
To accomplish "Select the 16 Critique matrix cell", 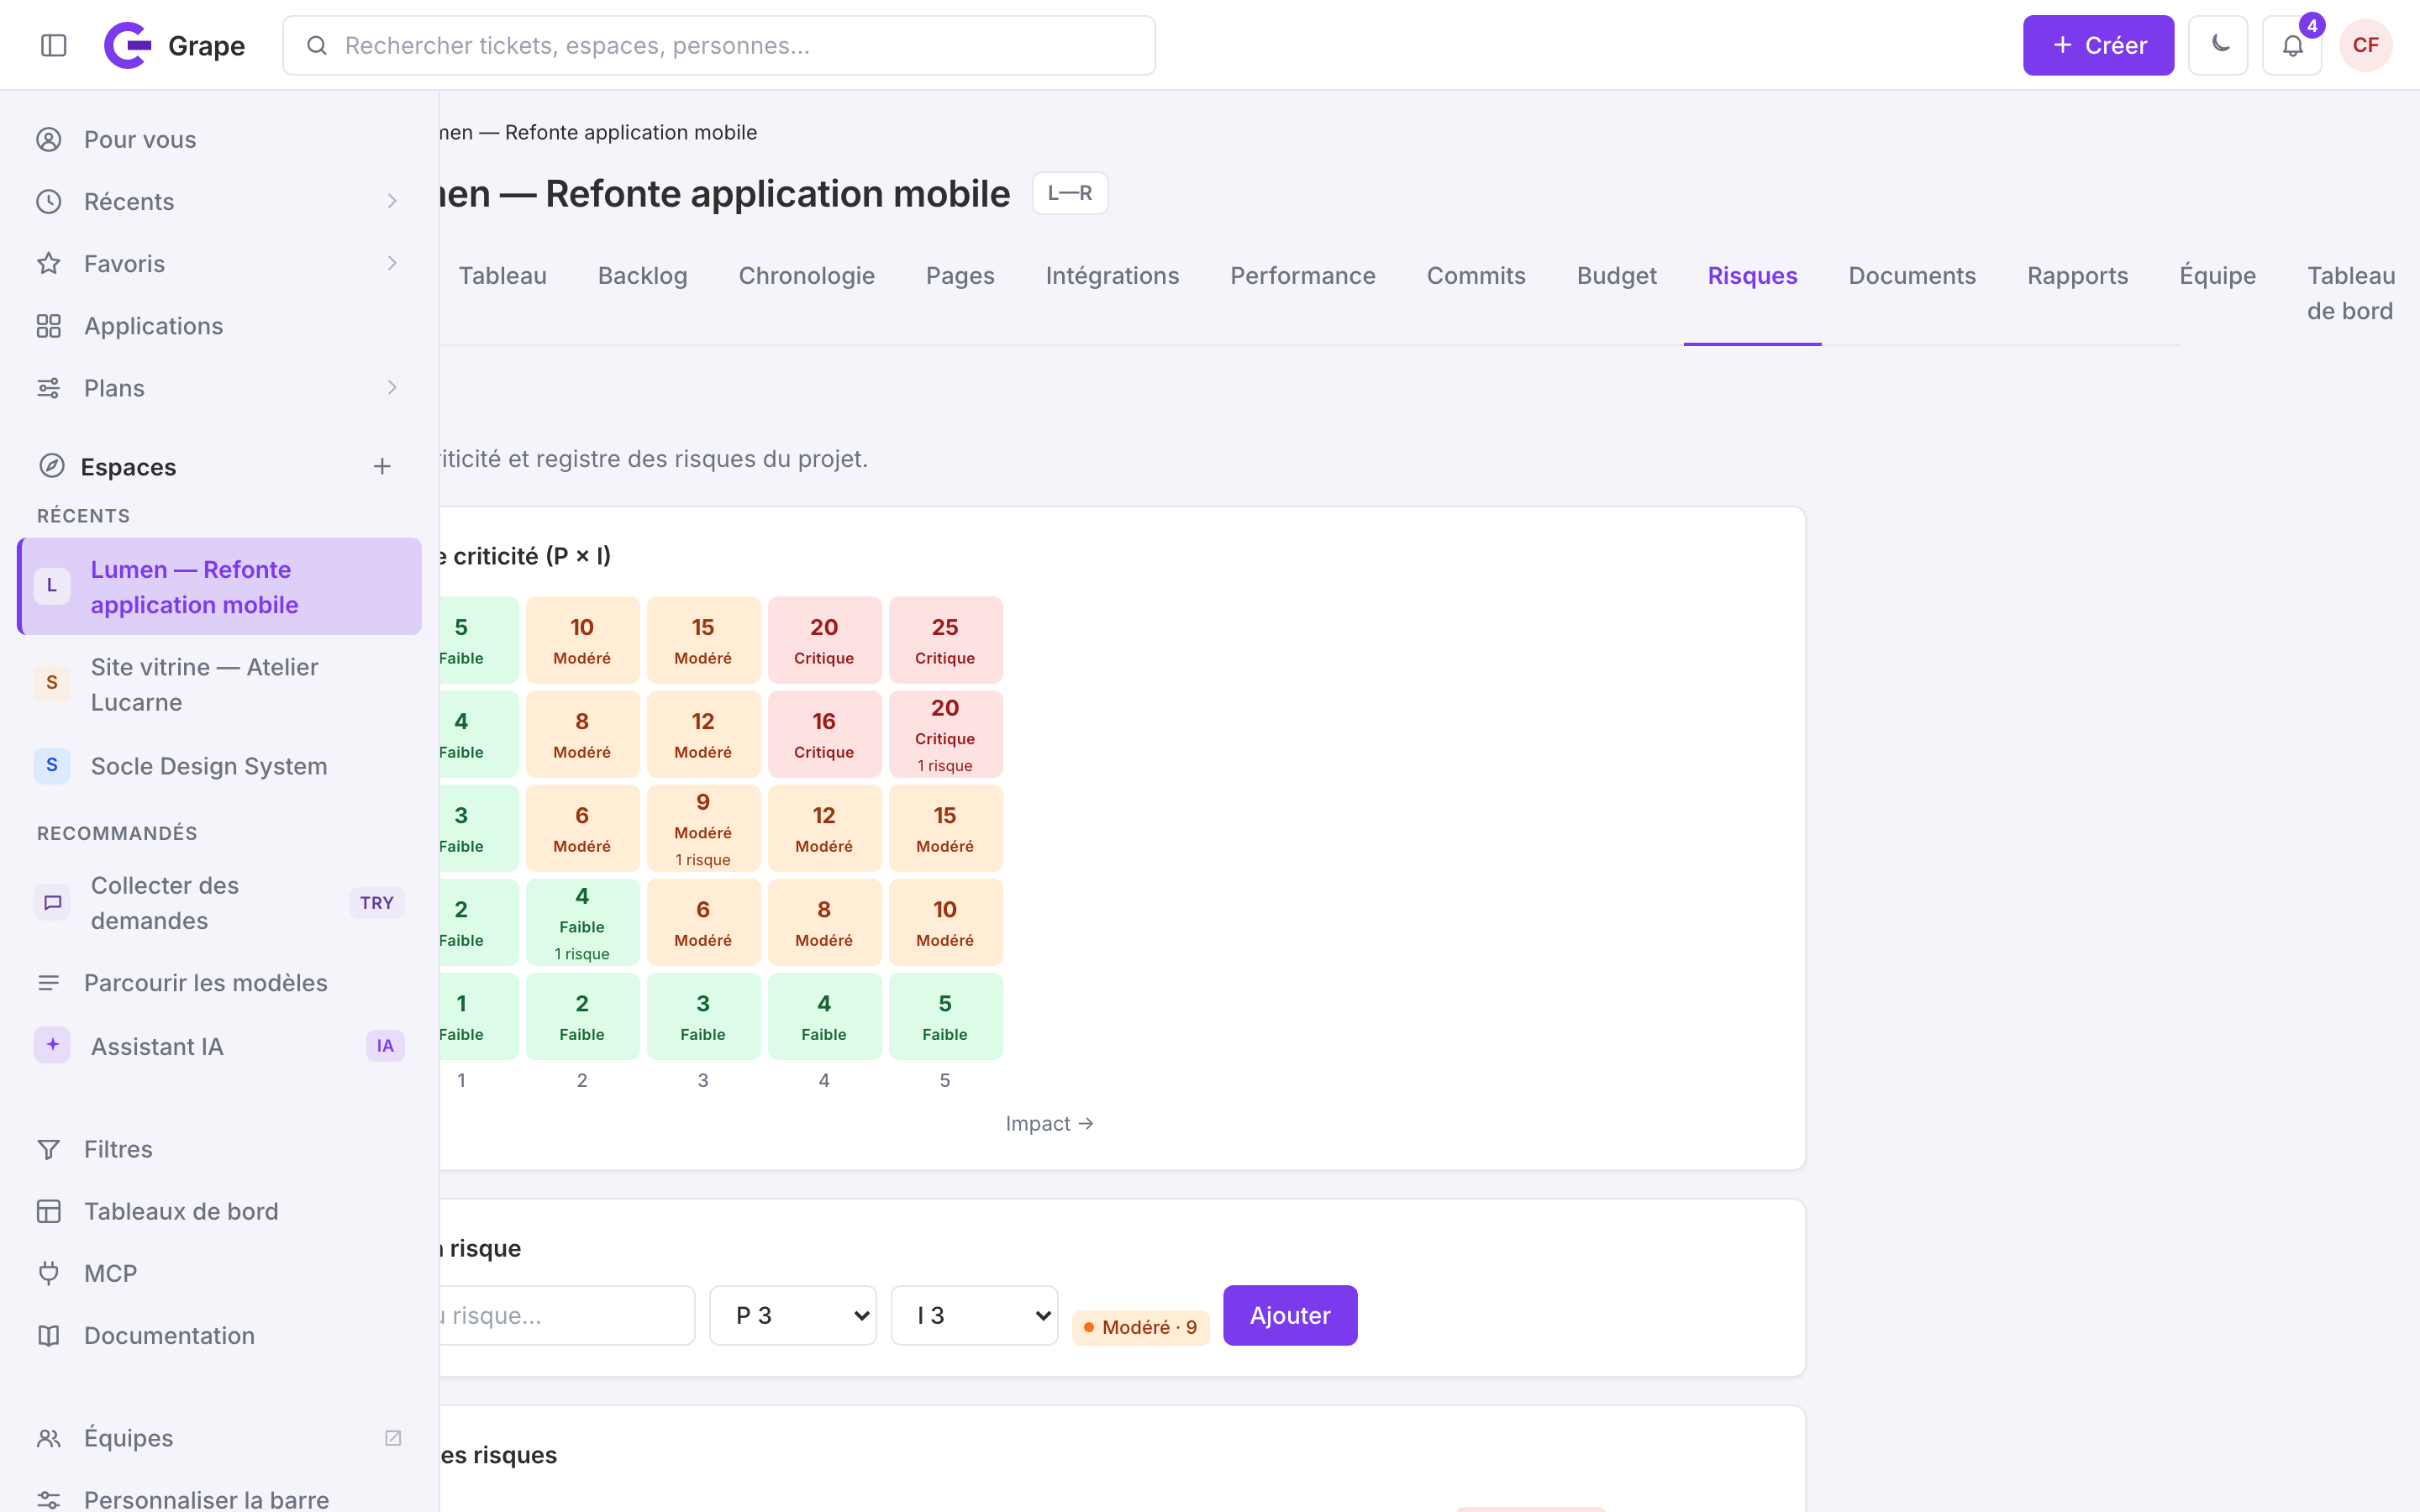I will coord(824,734).
